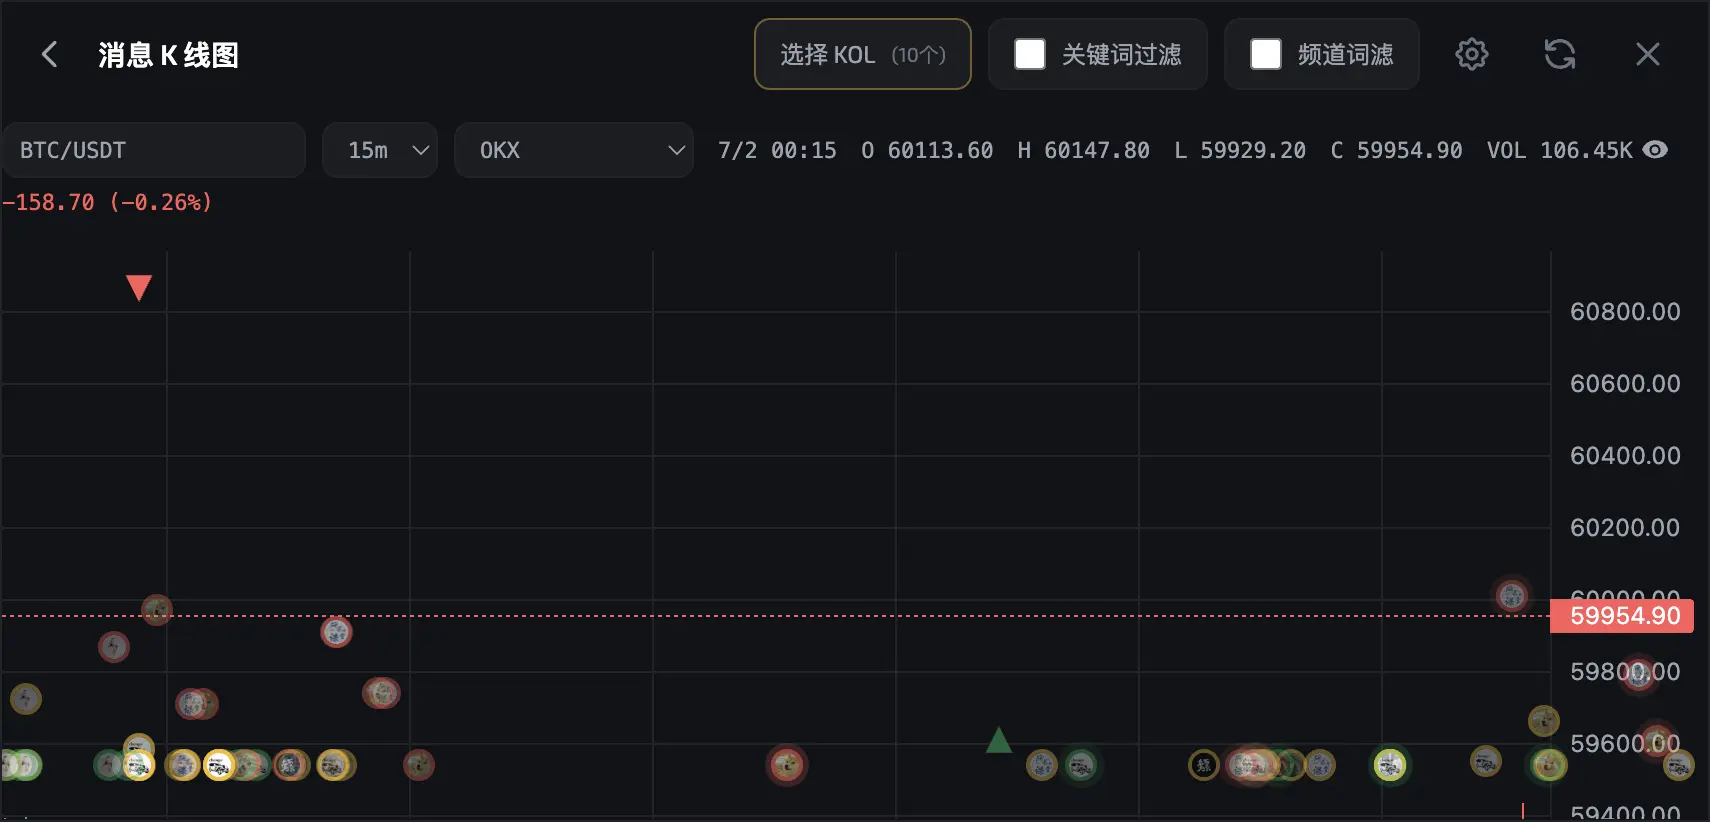Click the 60200.00 price axis label
The height and width of the screenshot is (822, 1710).
tap(1625, 528)
